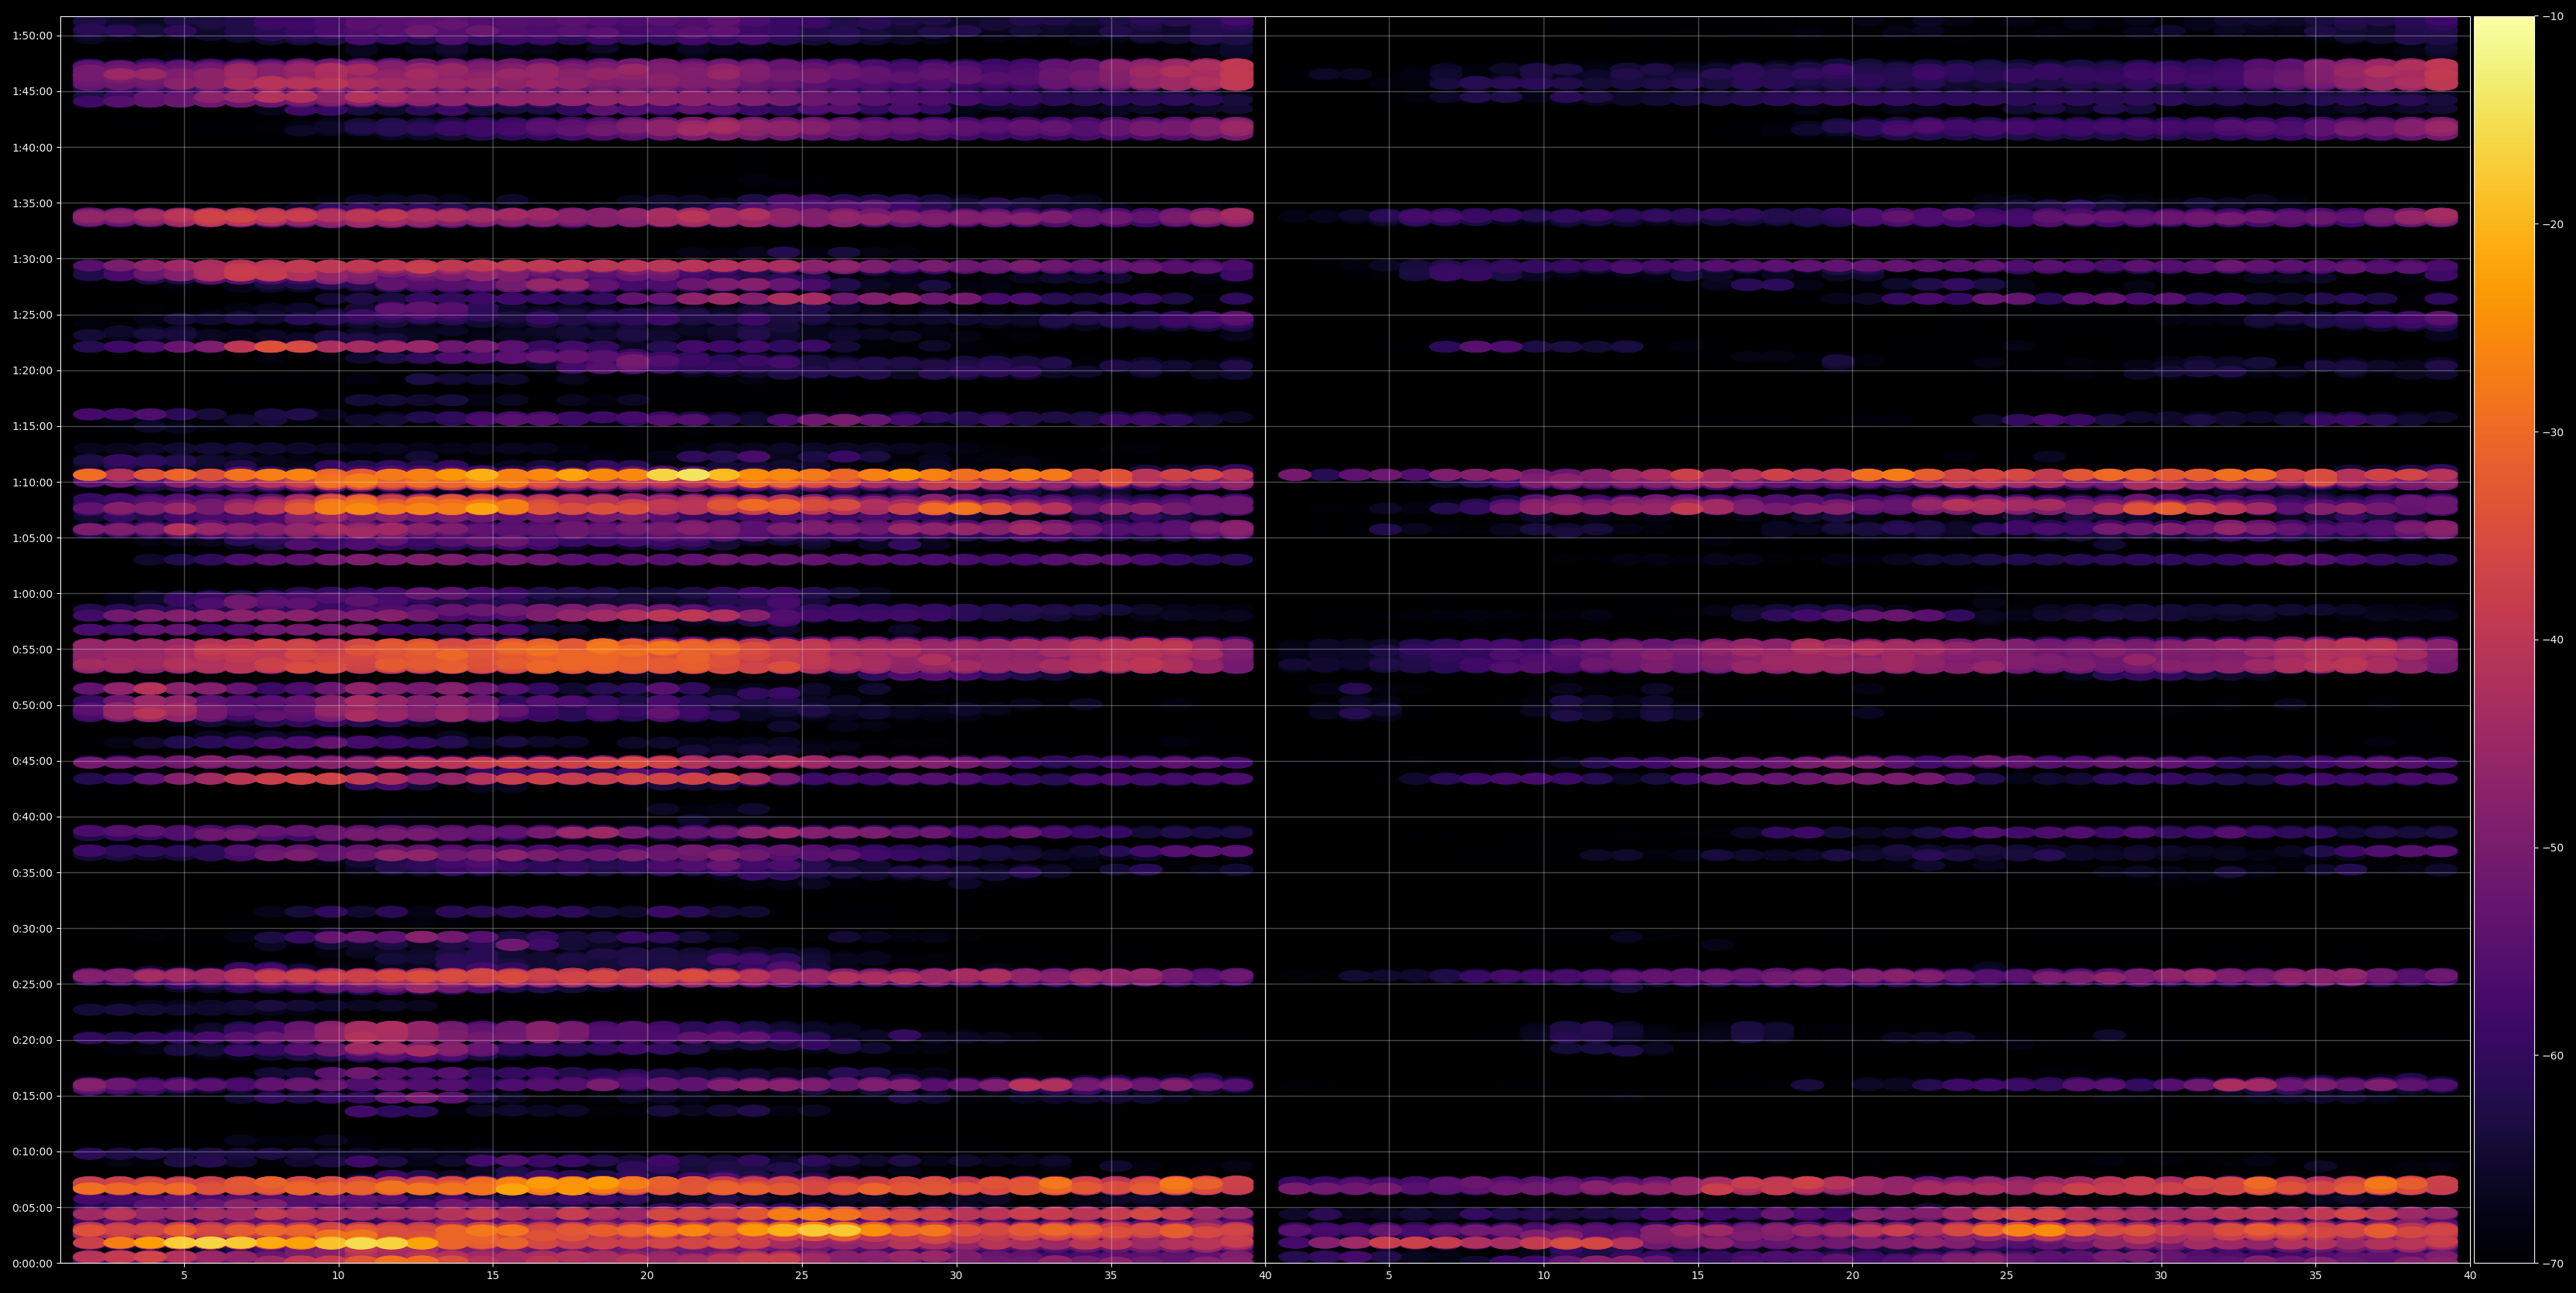The width and height of the screenshot is (2576, 1293).
Task: Click the 1:00:00 y-axis tick label
Action: 32,594
